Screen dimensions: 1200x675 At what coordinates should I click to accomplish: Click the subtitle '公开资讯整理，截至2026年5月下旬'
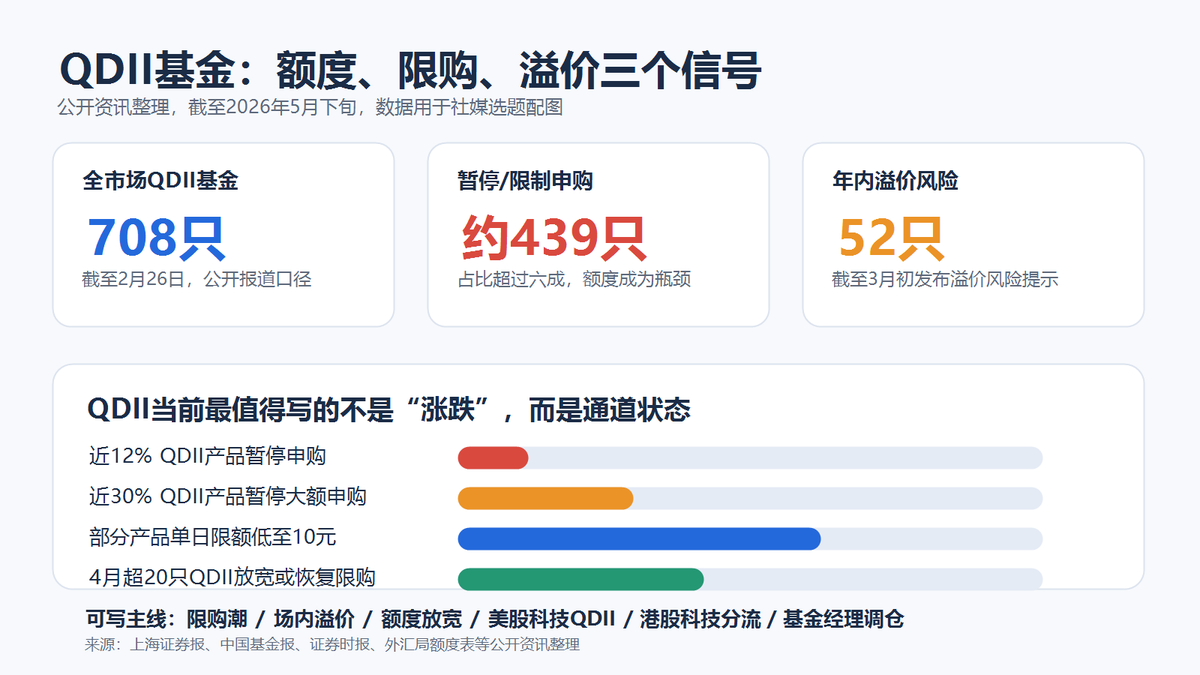pos(211,107)
